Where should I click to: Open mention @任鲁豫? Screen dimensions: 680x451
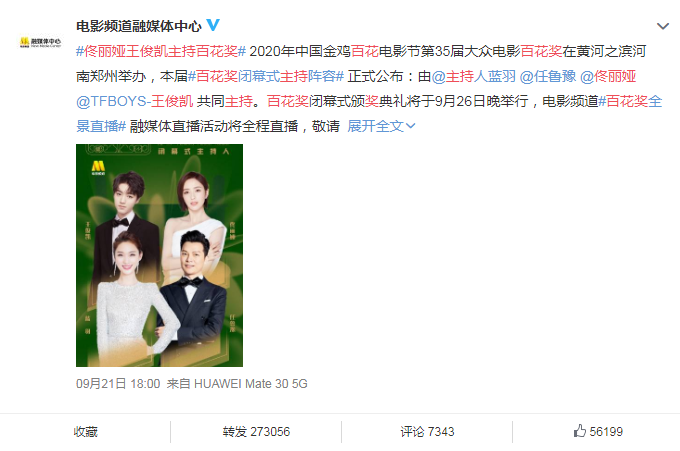(548, 76)
